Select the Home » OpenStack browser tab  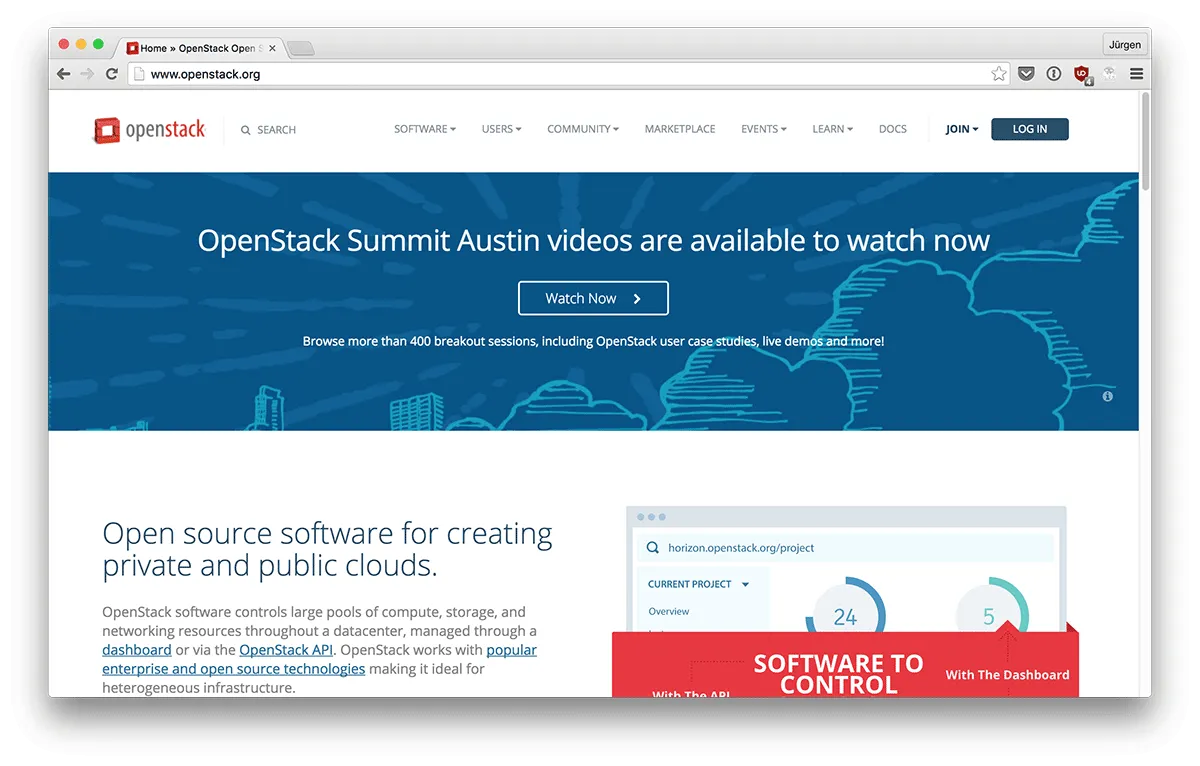pos(202,48)
